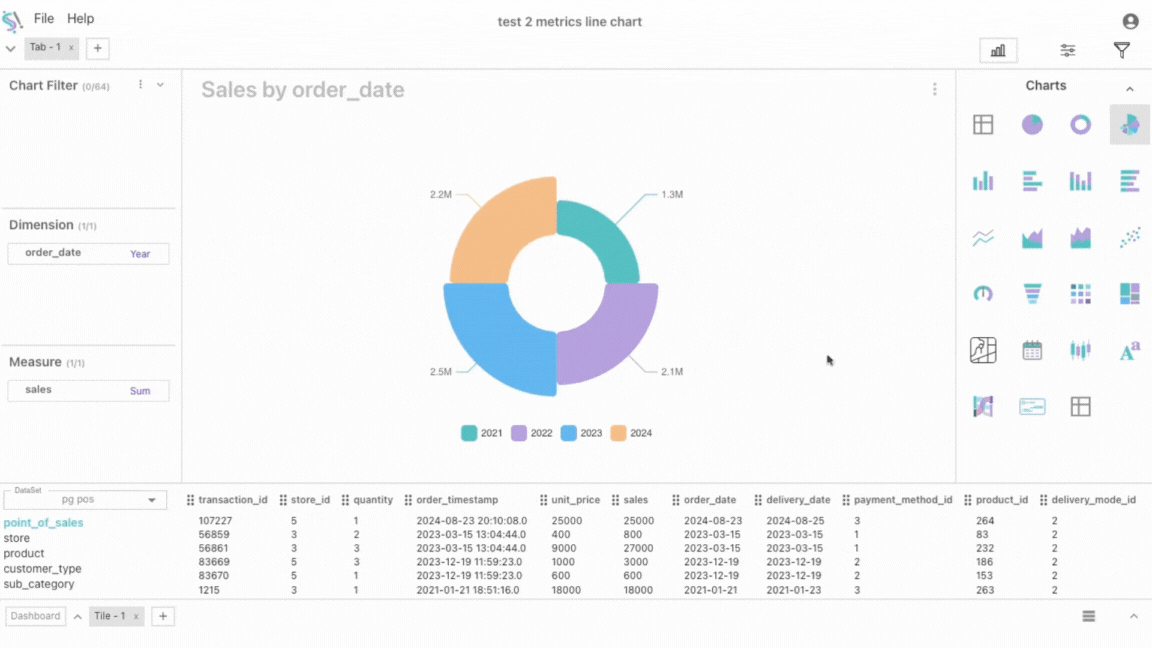Select the donut chart type

click(x=1080, y=124)
